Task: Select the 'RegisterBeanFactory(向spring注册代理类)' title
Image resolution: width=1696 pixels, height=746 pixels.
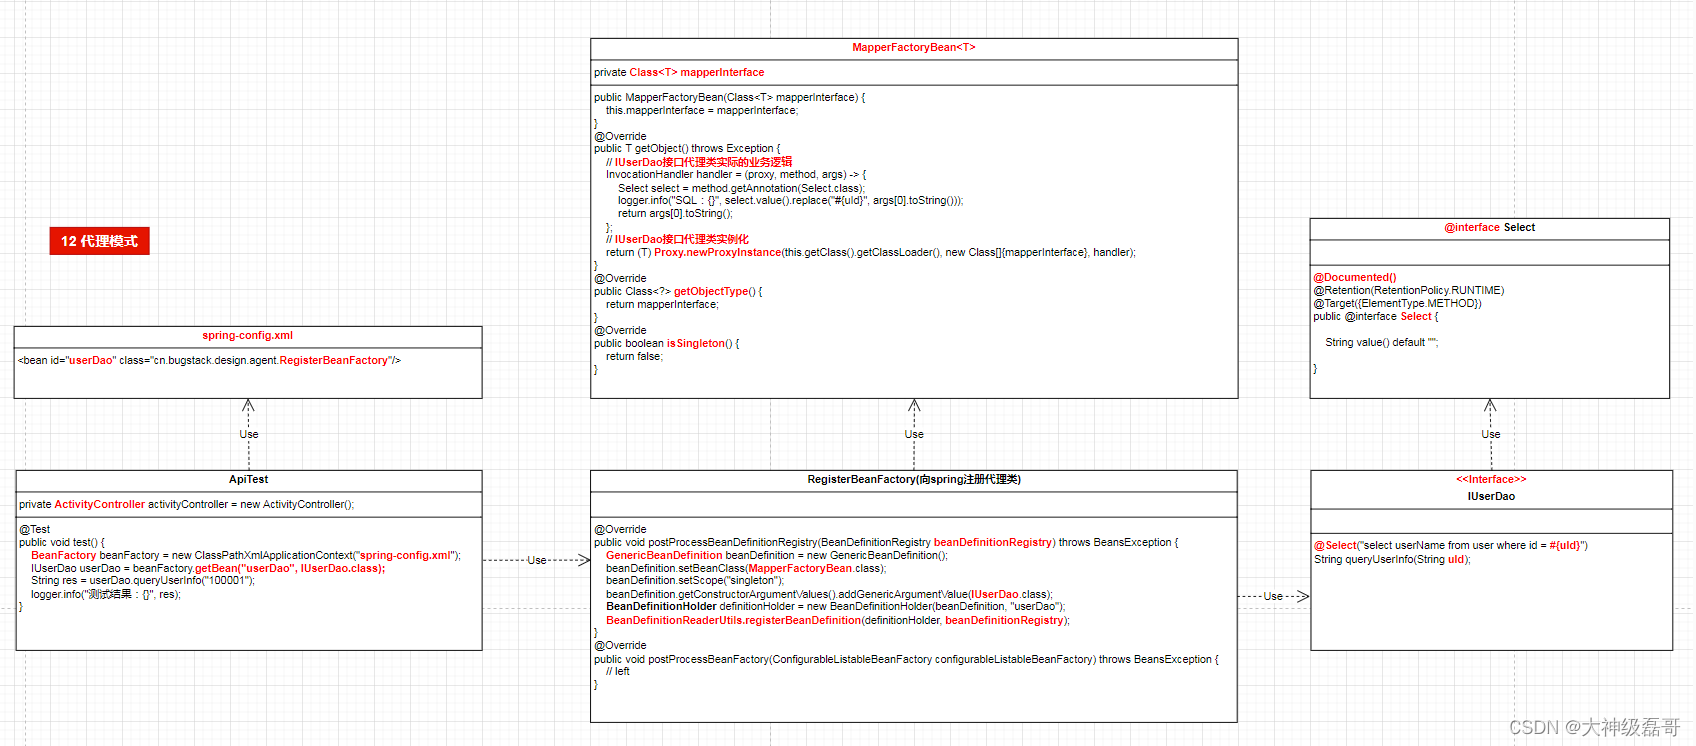Action: pos(914,480)
